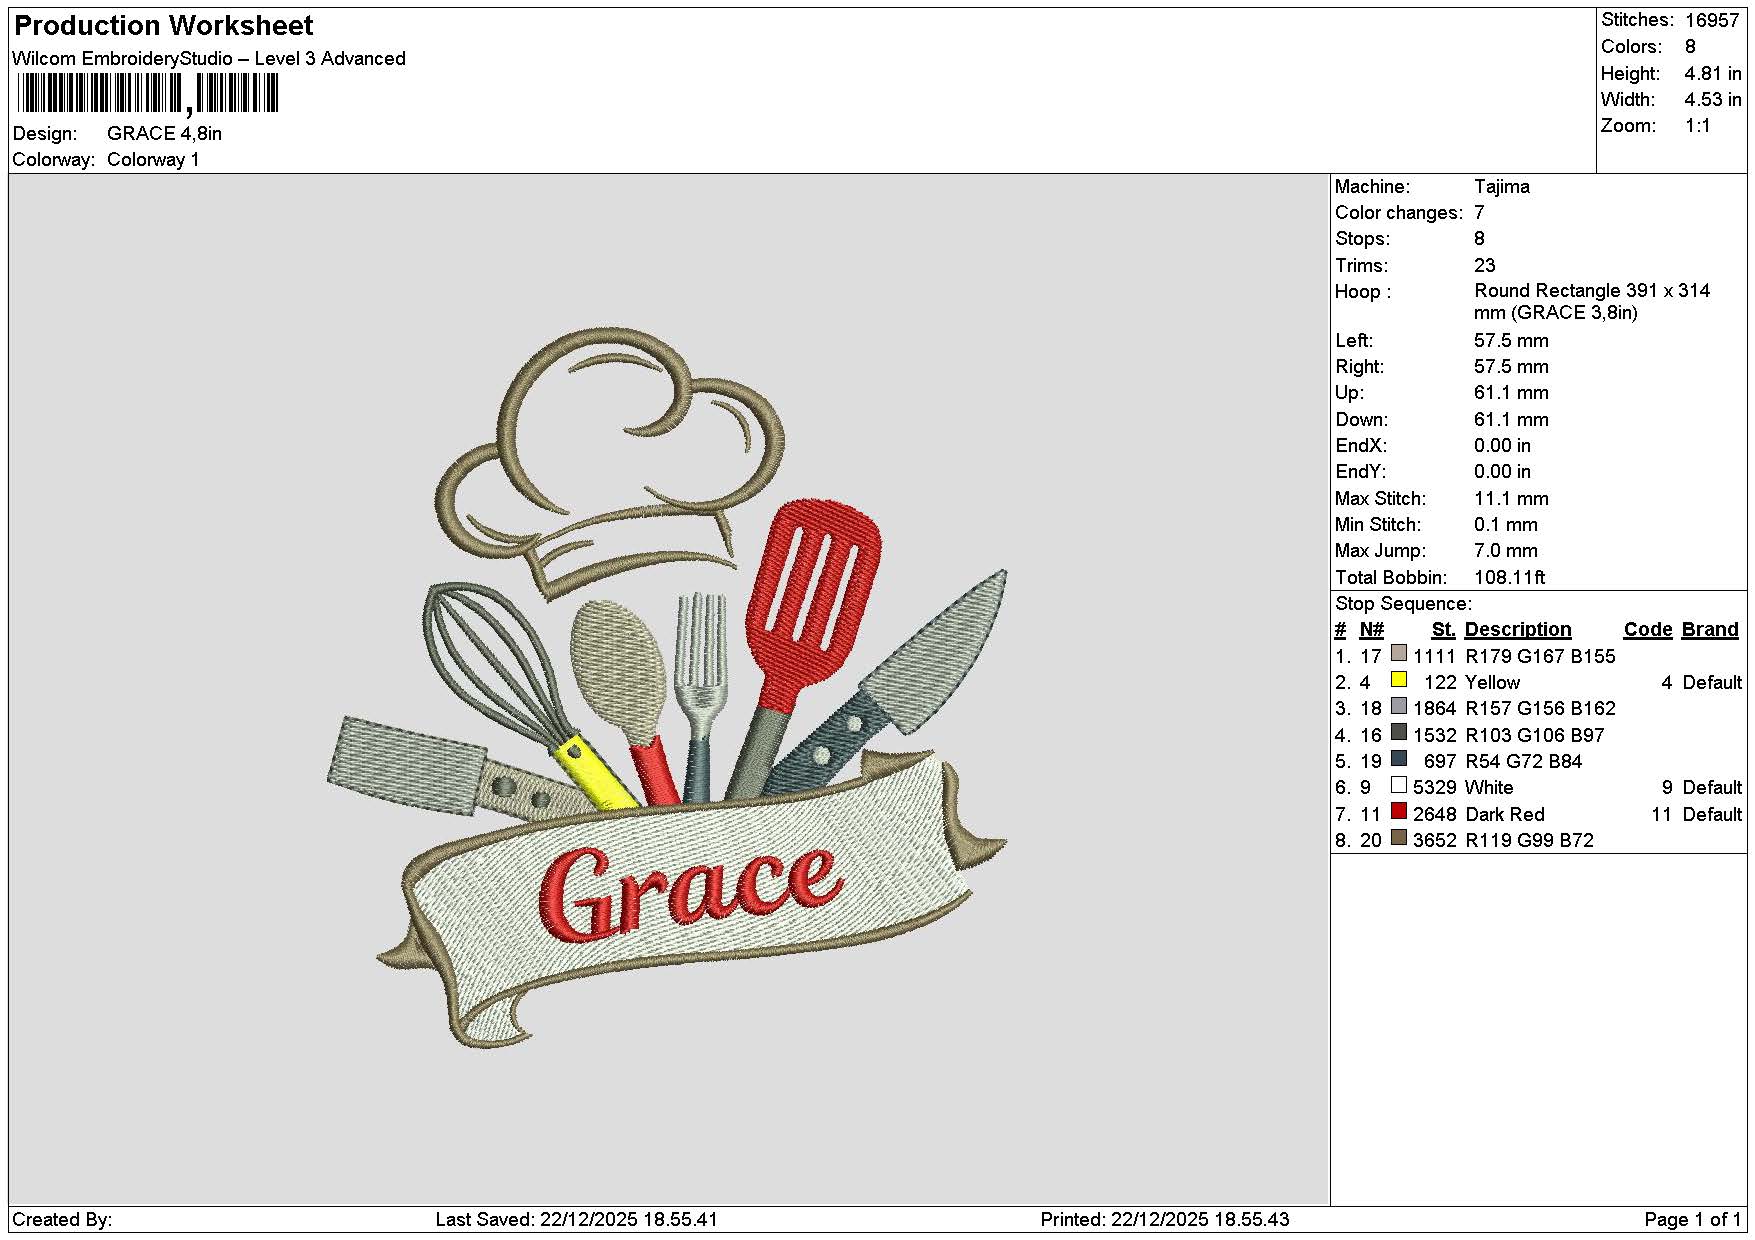The image size is (1755, 1240).
Task: Click the 'Colorway 1' value
Action: 153,159
